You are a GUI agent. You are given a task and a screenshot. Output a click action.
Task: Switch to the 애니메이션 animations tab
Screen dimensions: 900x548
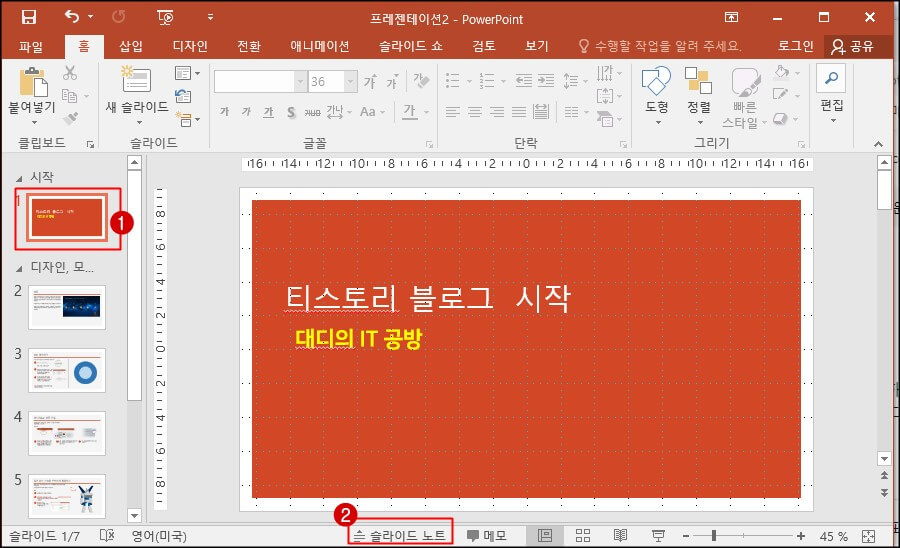[x=320, y=46]
